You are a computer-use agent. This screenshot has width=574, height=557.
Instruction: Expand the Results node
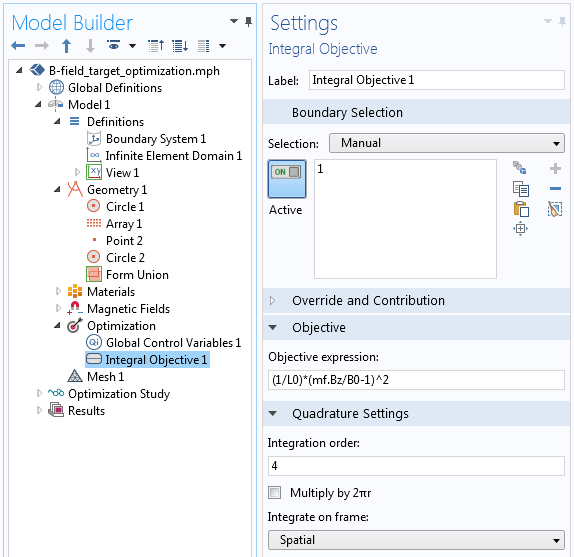click(40, 411)
